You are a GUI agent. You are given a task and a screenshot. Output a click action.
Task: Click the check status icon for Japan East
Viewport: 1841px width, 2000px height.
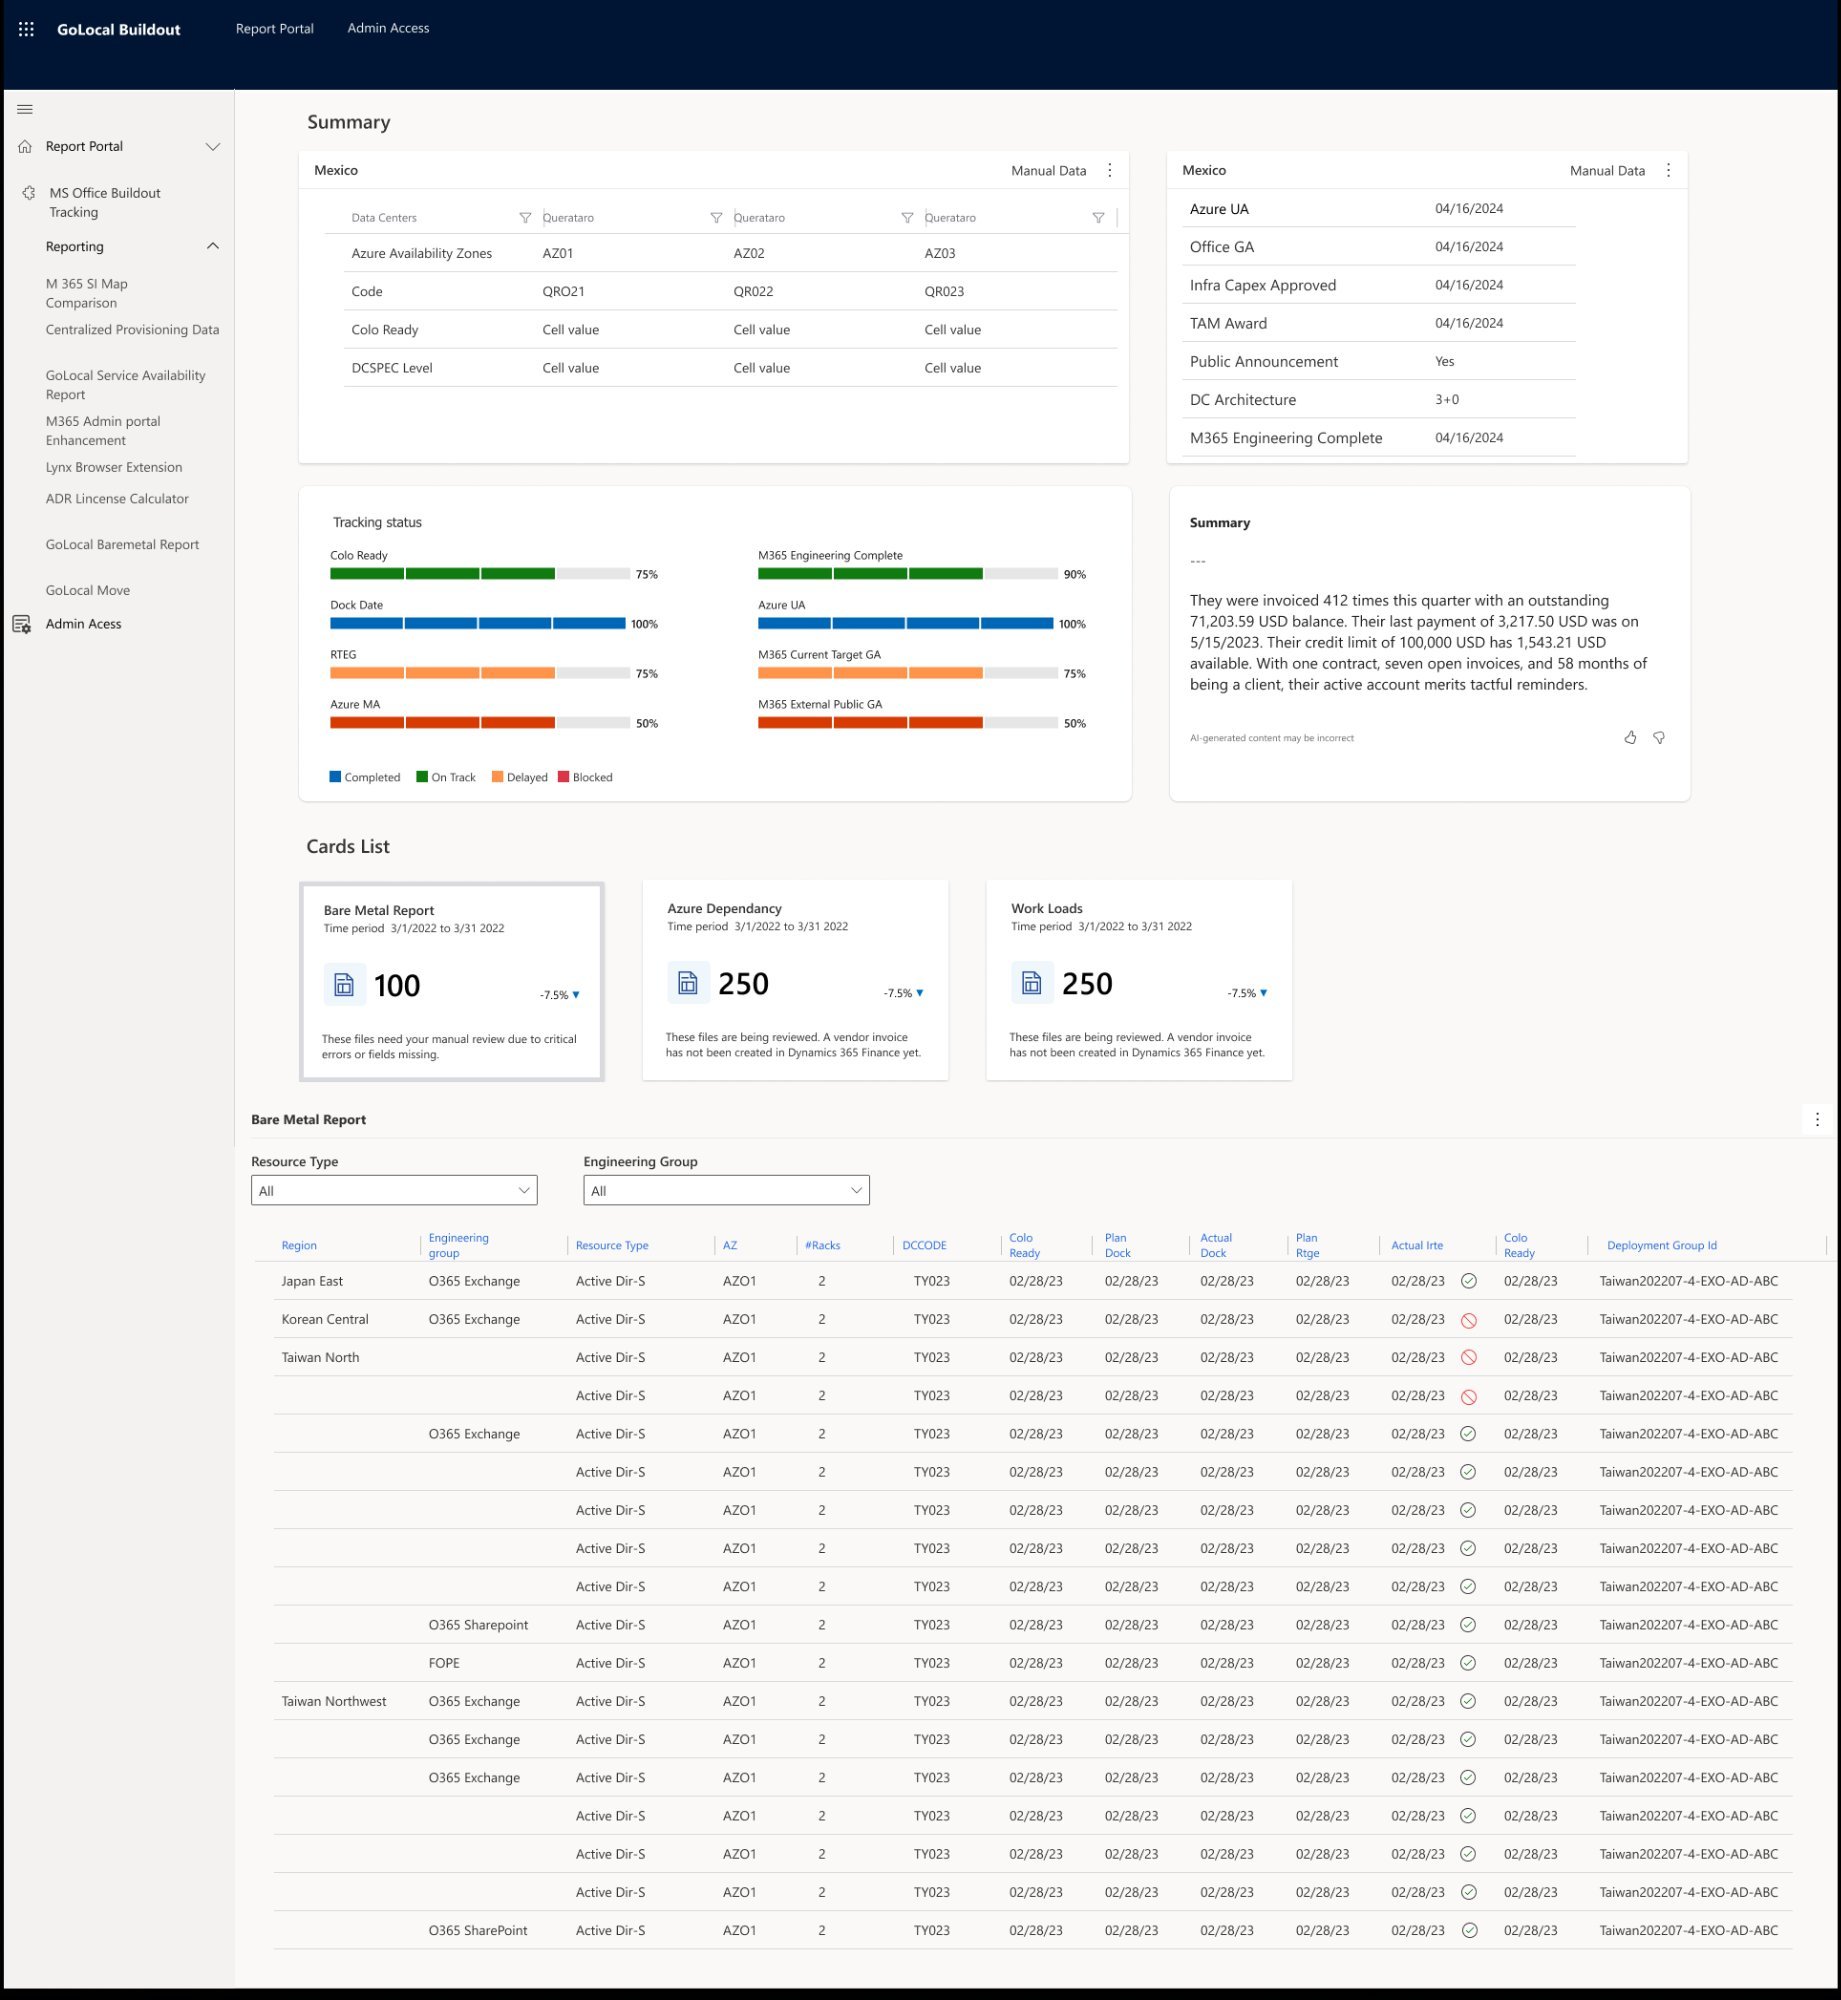tap(1469, 1281)
